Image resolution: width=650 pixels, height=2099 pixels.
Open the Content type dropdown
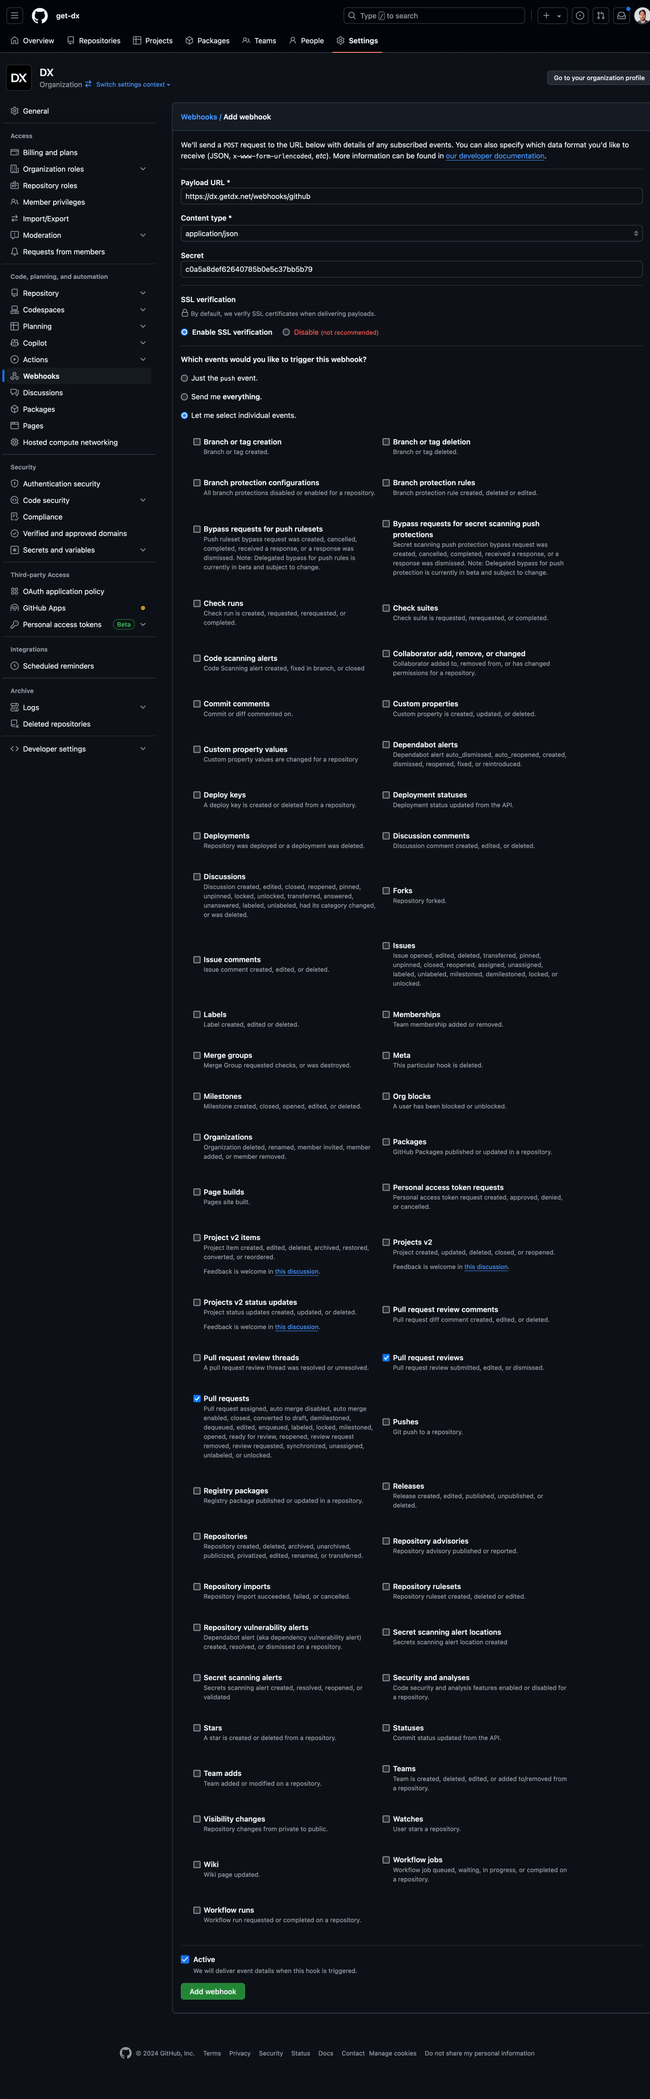tap(410, 233)
